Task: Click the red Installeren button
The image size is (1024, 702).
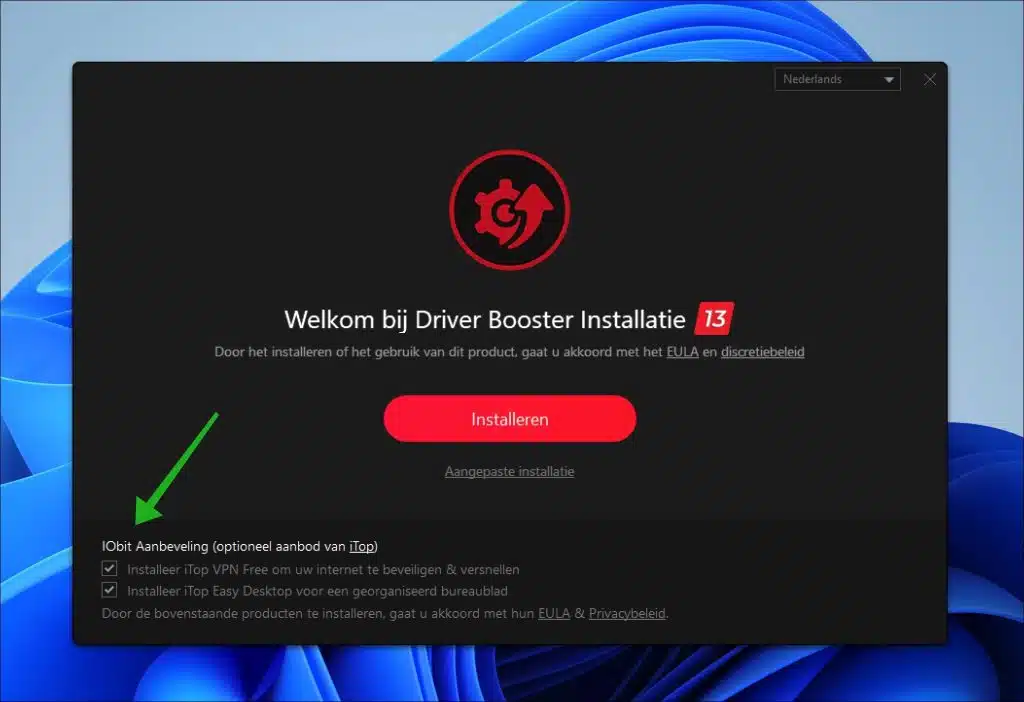Action: click(x=509, y=419)
